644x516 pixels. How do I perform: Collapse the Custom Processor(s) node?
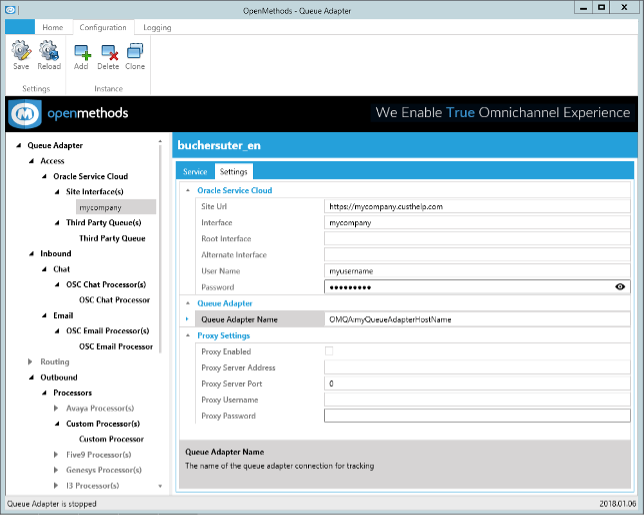(x=57, y=424)
